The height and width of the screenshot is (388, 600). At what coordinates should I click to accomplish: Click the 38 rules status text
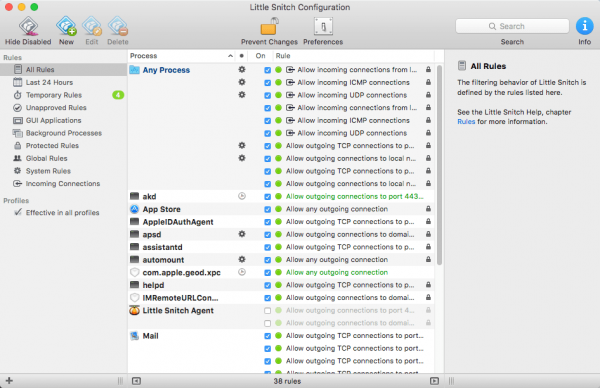pos(287,381)
